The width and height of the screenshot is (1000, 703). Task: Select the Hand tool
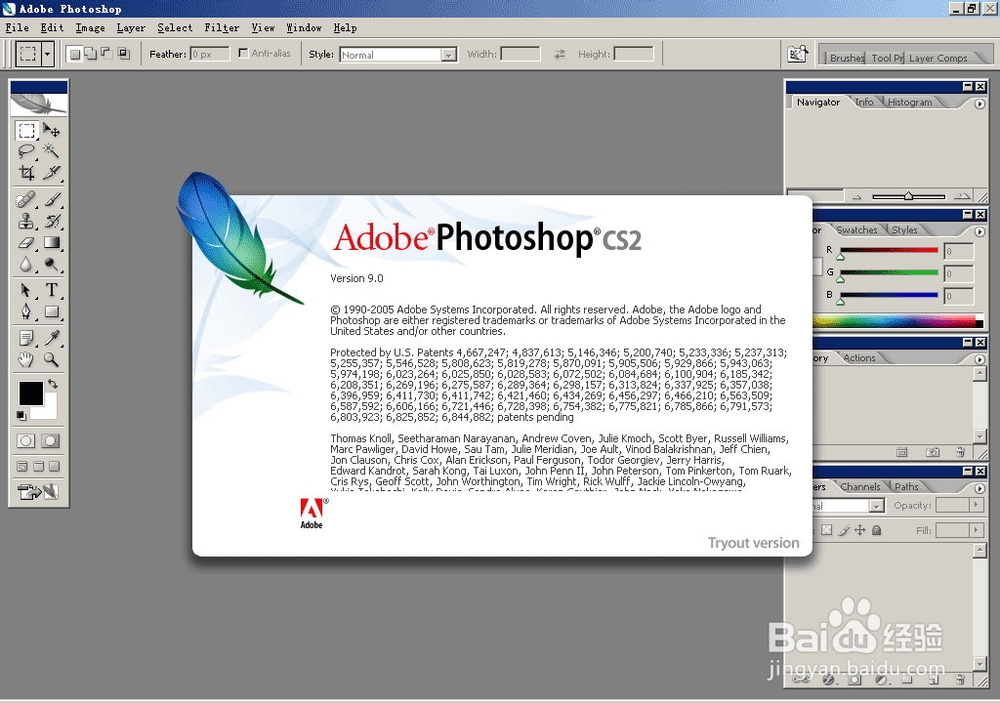pyautogui.click(x=26, y=359)
